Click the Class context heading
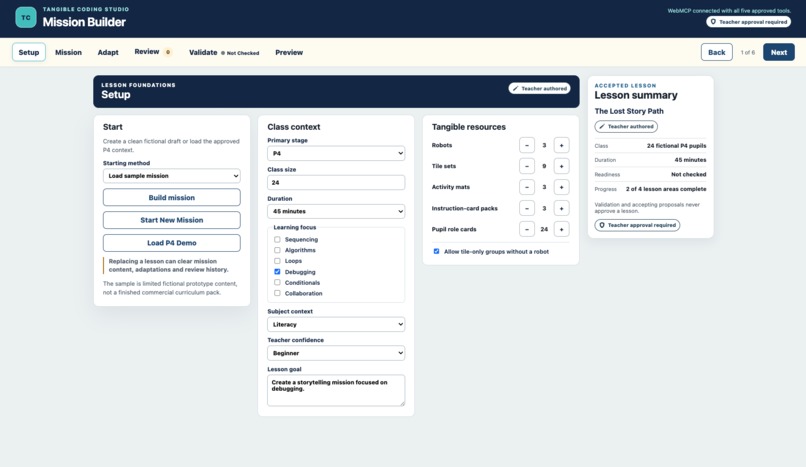 294,127
